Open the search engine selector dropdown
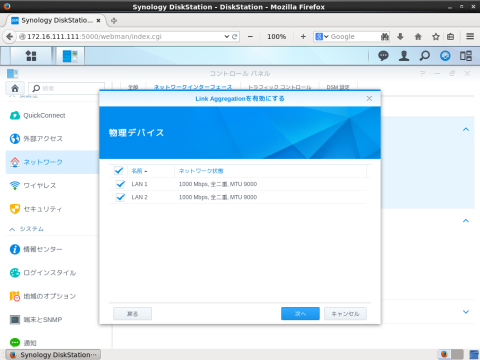480x360 pixels. pos(322,37)
